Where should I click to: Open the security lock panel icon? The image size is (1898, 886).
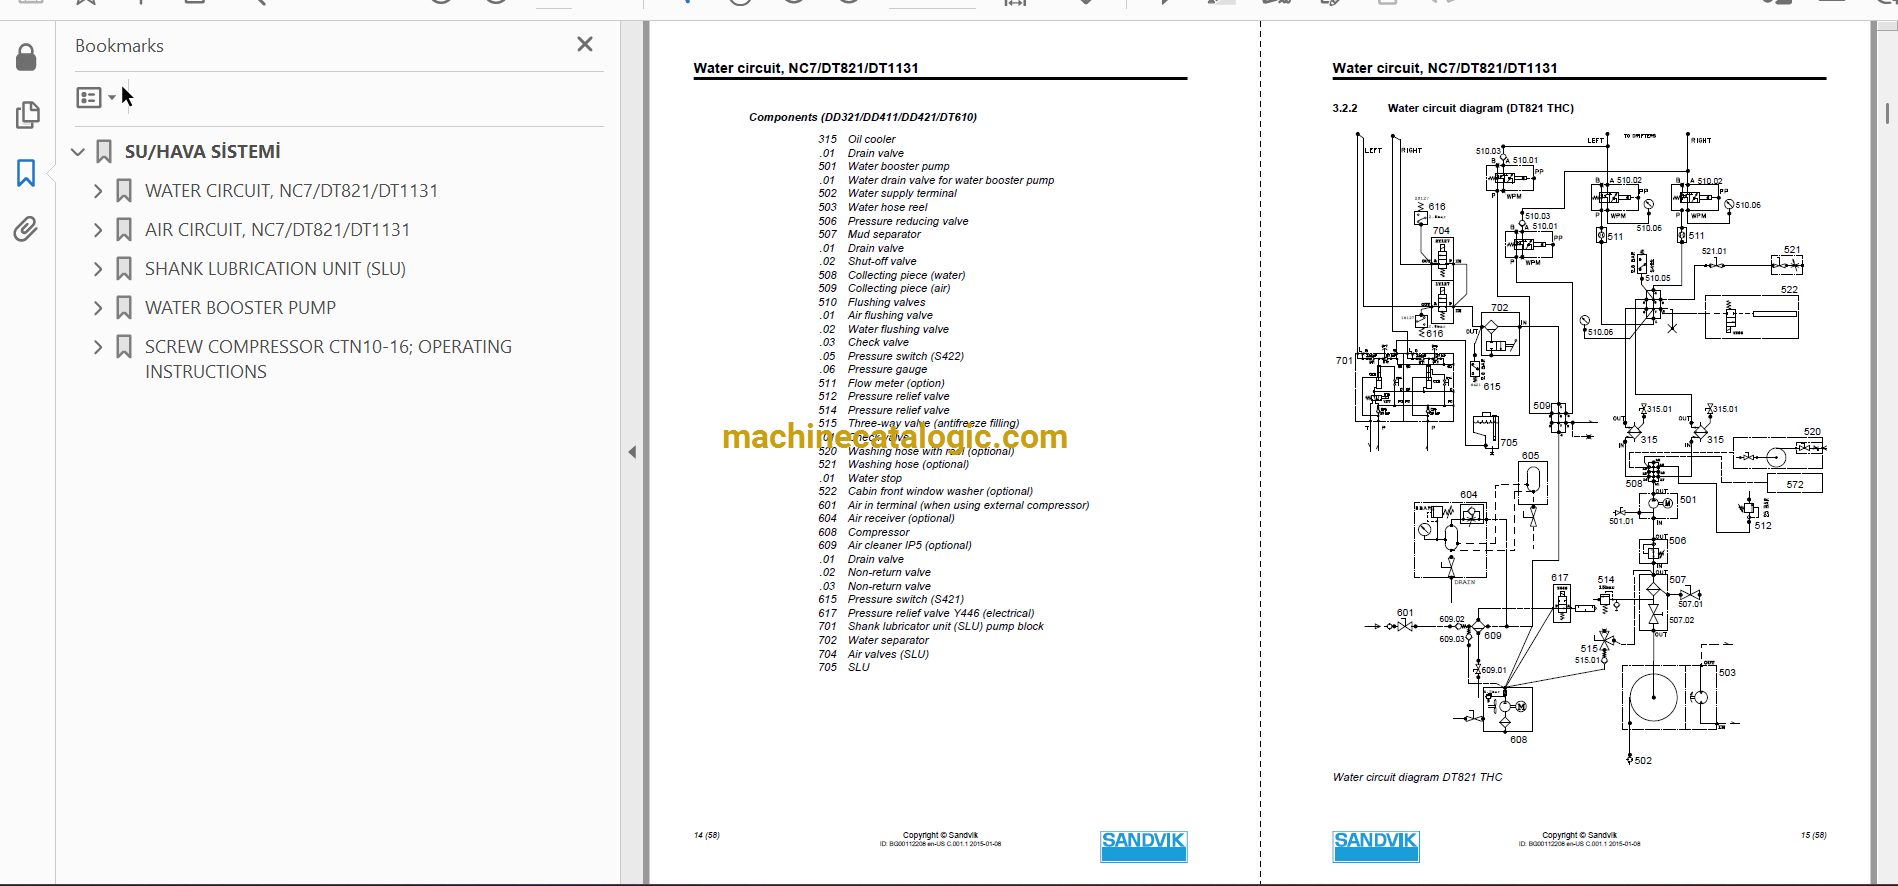(x=27, y=57)
